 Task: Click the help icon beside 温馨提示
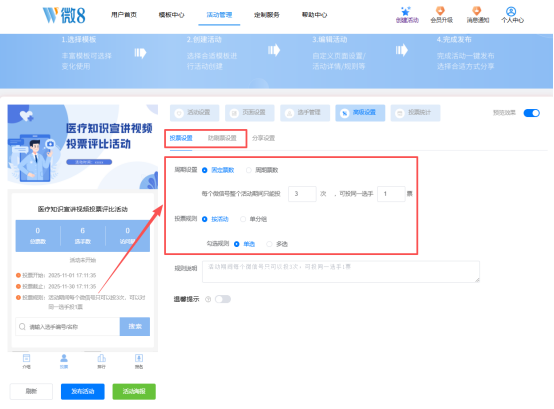pyautogui.click(x=208, y=300)
